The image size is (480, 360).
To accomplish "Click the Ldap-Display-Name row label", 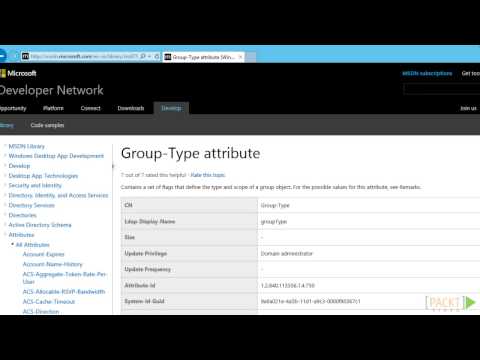I will click(150, 222).
